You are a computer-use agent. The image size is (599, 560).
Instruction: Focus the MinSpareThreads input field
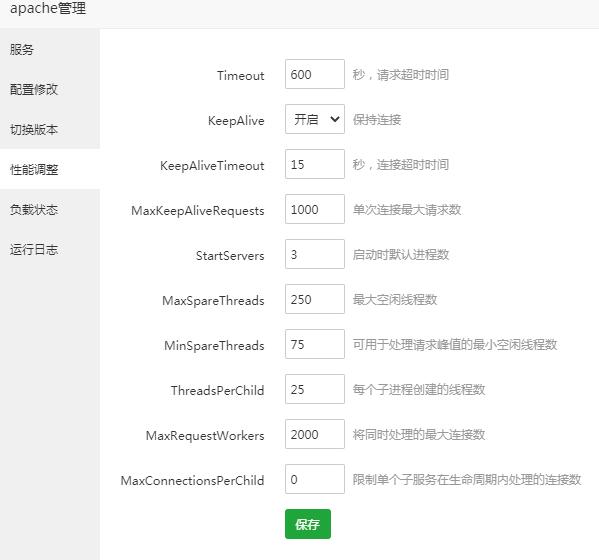tap(315, 344)
